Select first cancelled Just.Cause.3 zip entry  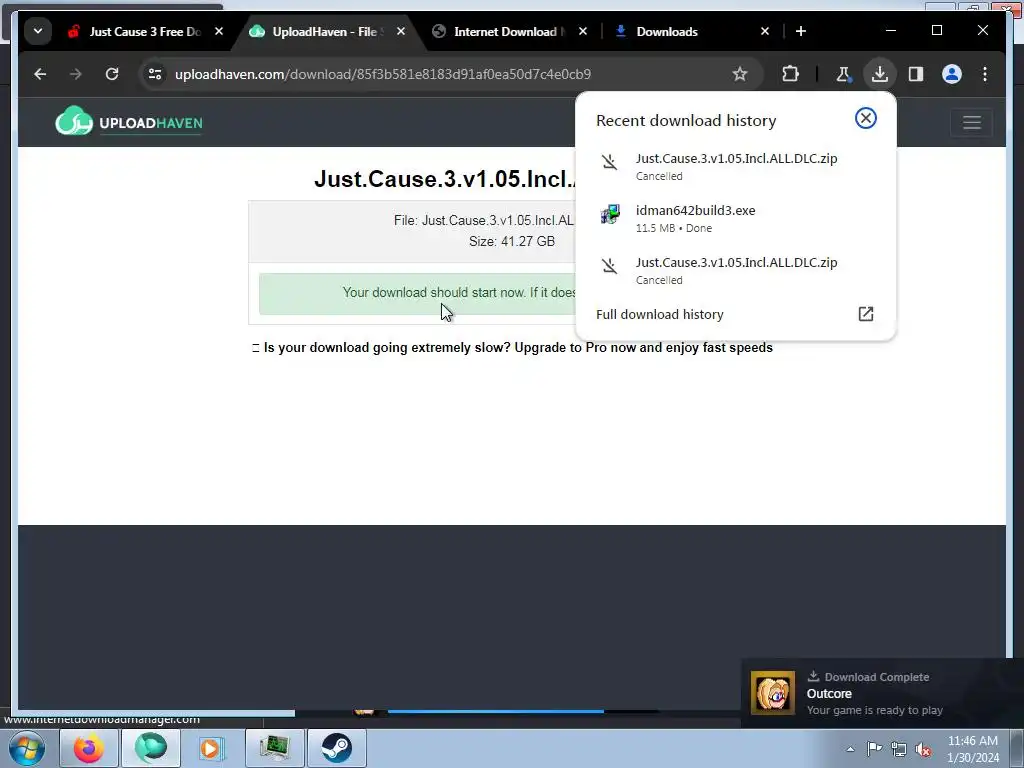(735, 166)
